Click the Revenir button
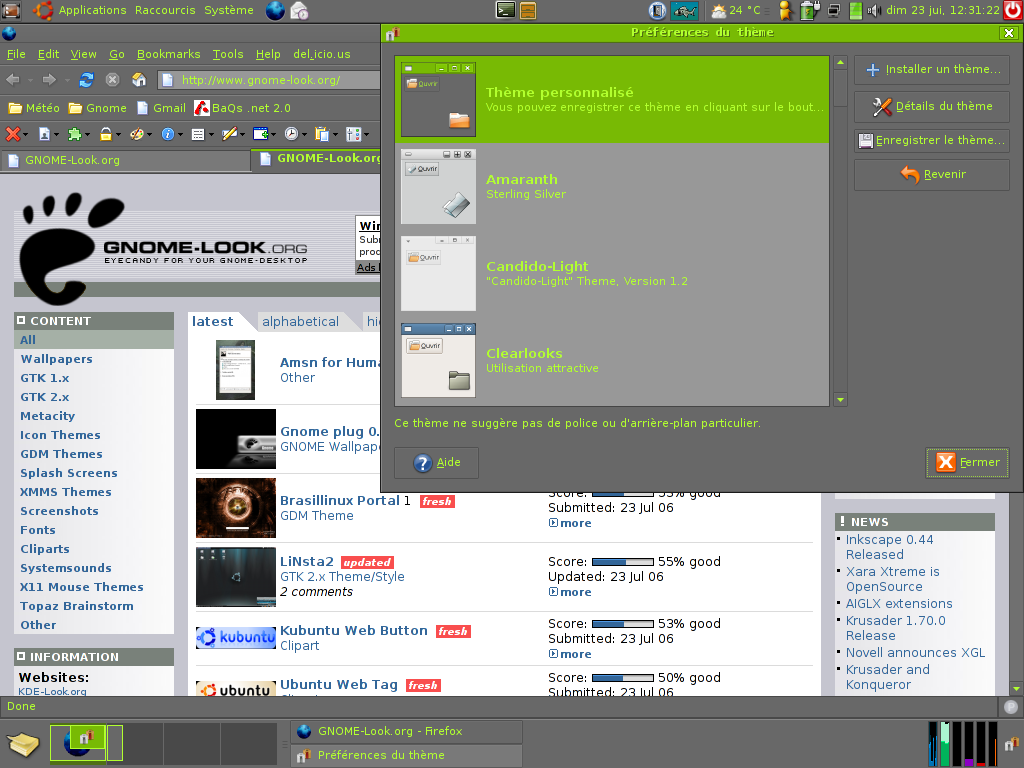The width and height of the screenshot is (1024, 768). pos(932,174)
